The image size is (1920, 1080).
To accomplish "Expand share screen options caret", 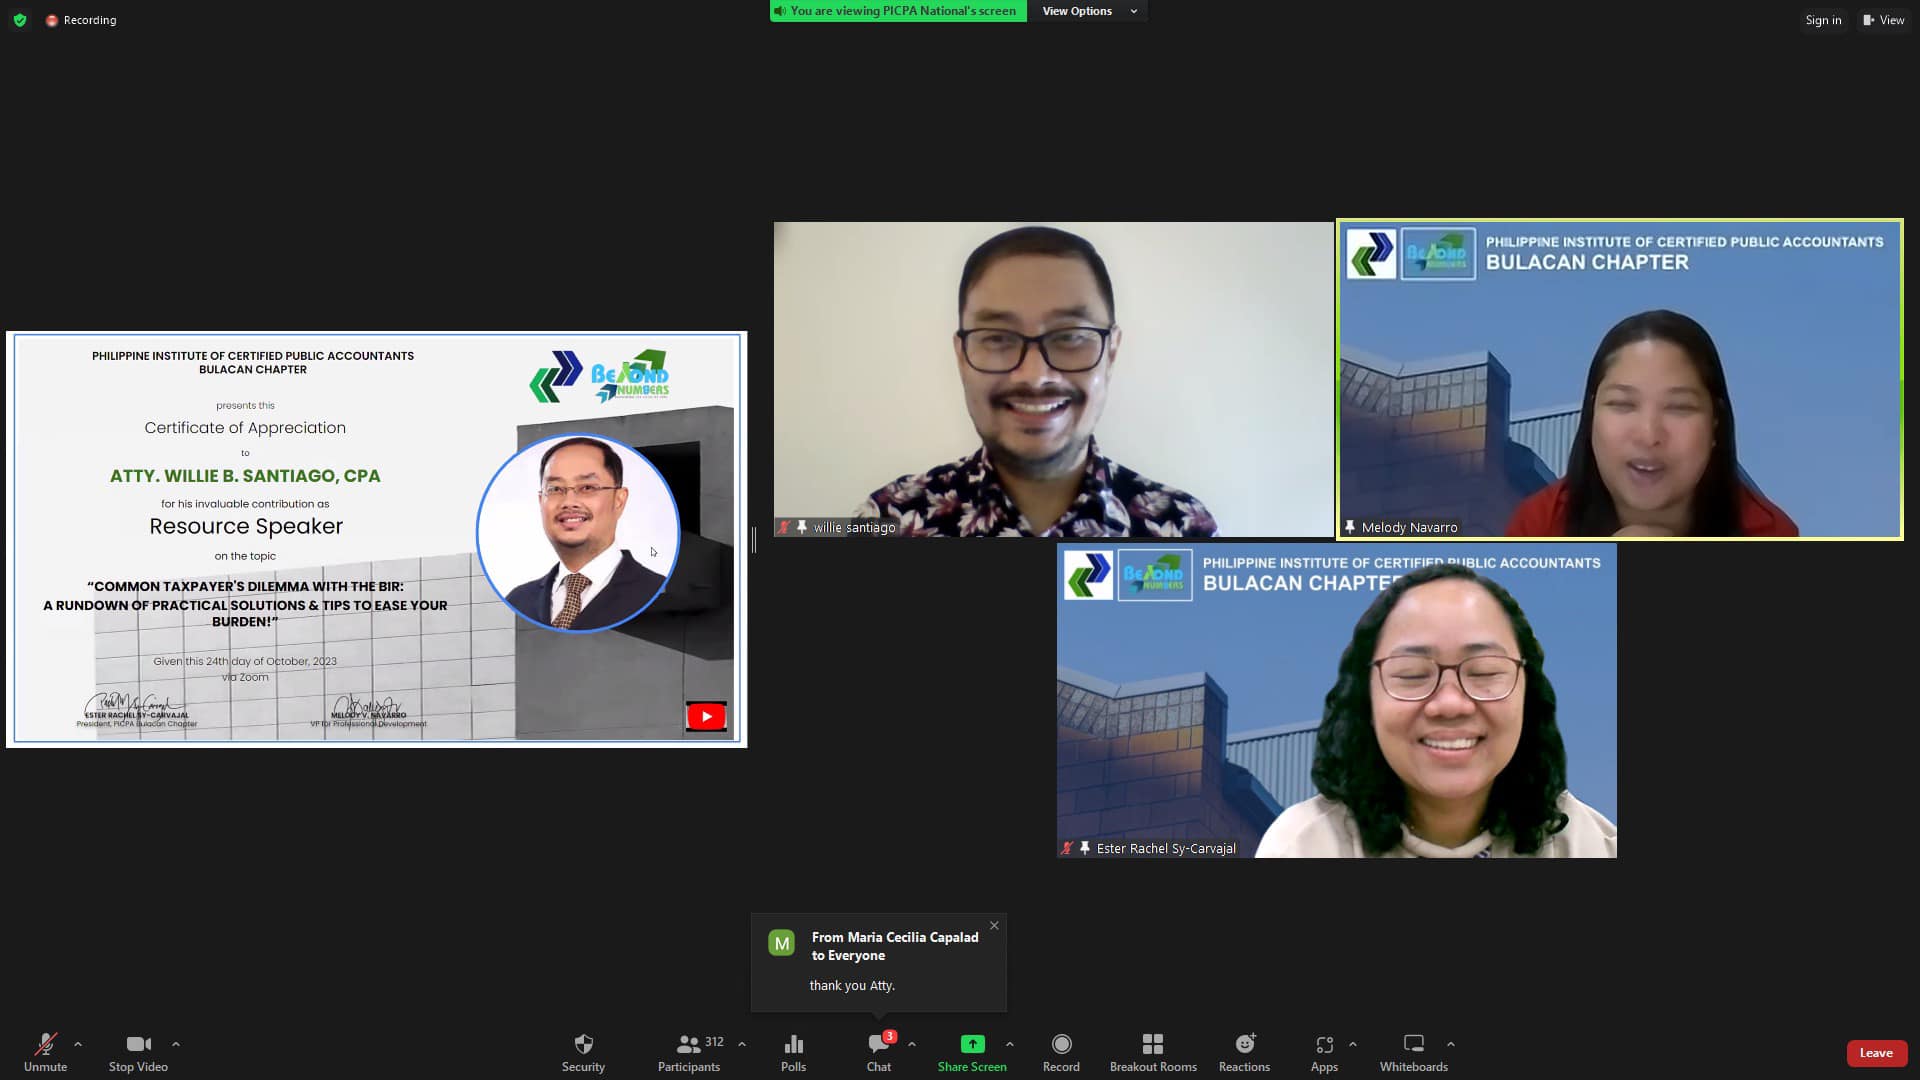I will [x=1010, y=1044].
